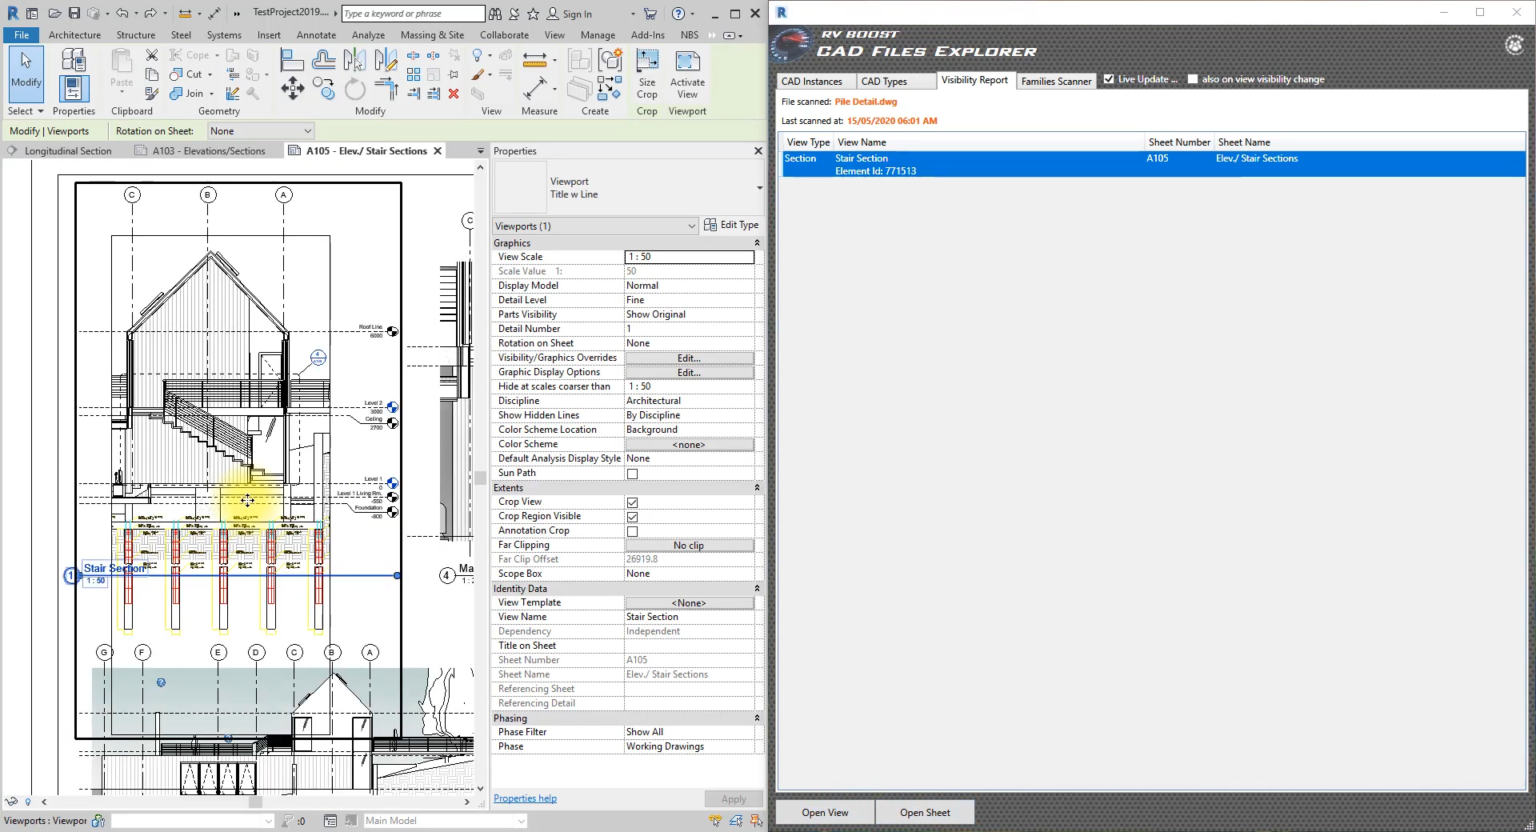Click the RV Boost settings icon
Viewport: 1536px width, 832px height.
(x=1514, y=44)
